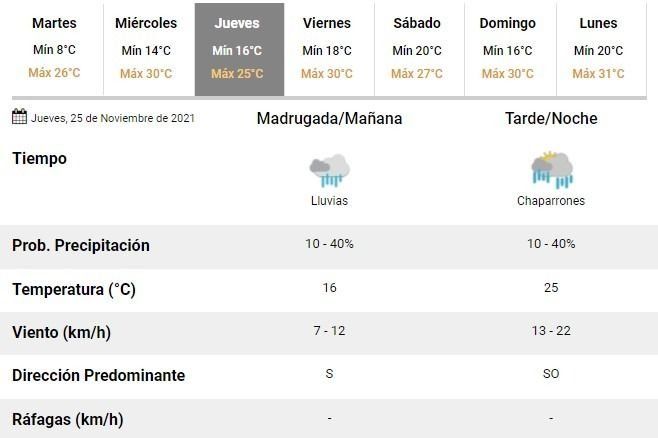This screenshot has width=658, height=438.
Task: Click the Tiempo row label
Action: click(x=39, y=158)
